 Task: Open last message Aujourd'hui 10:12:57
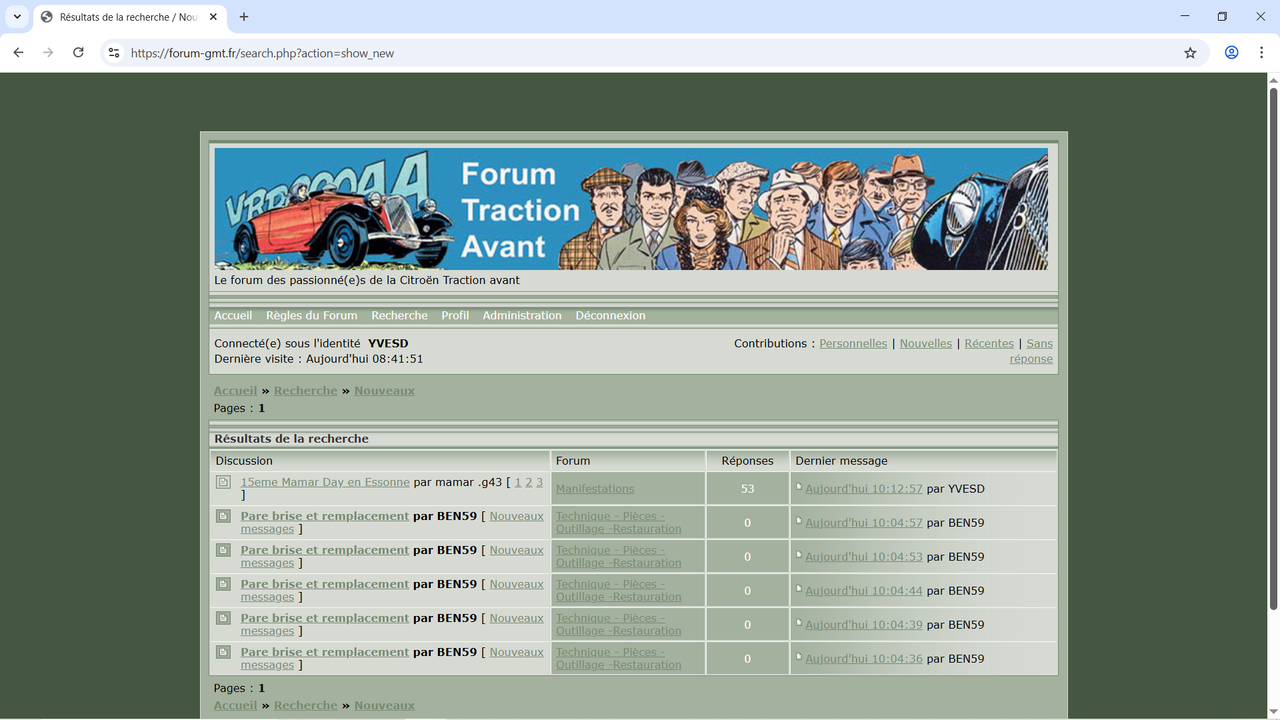click(x=864, y=489)
